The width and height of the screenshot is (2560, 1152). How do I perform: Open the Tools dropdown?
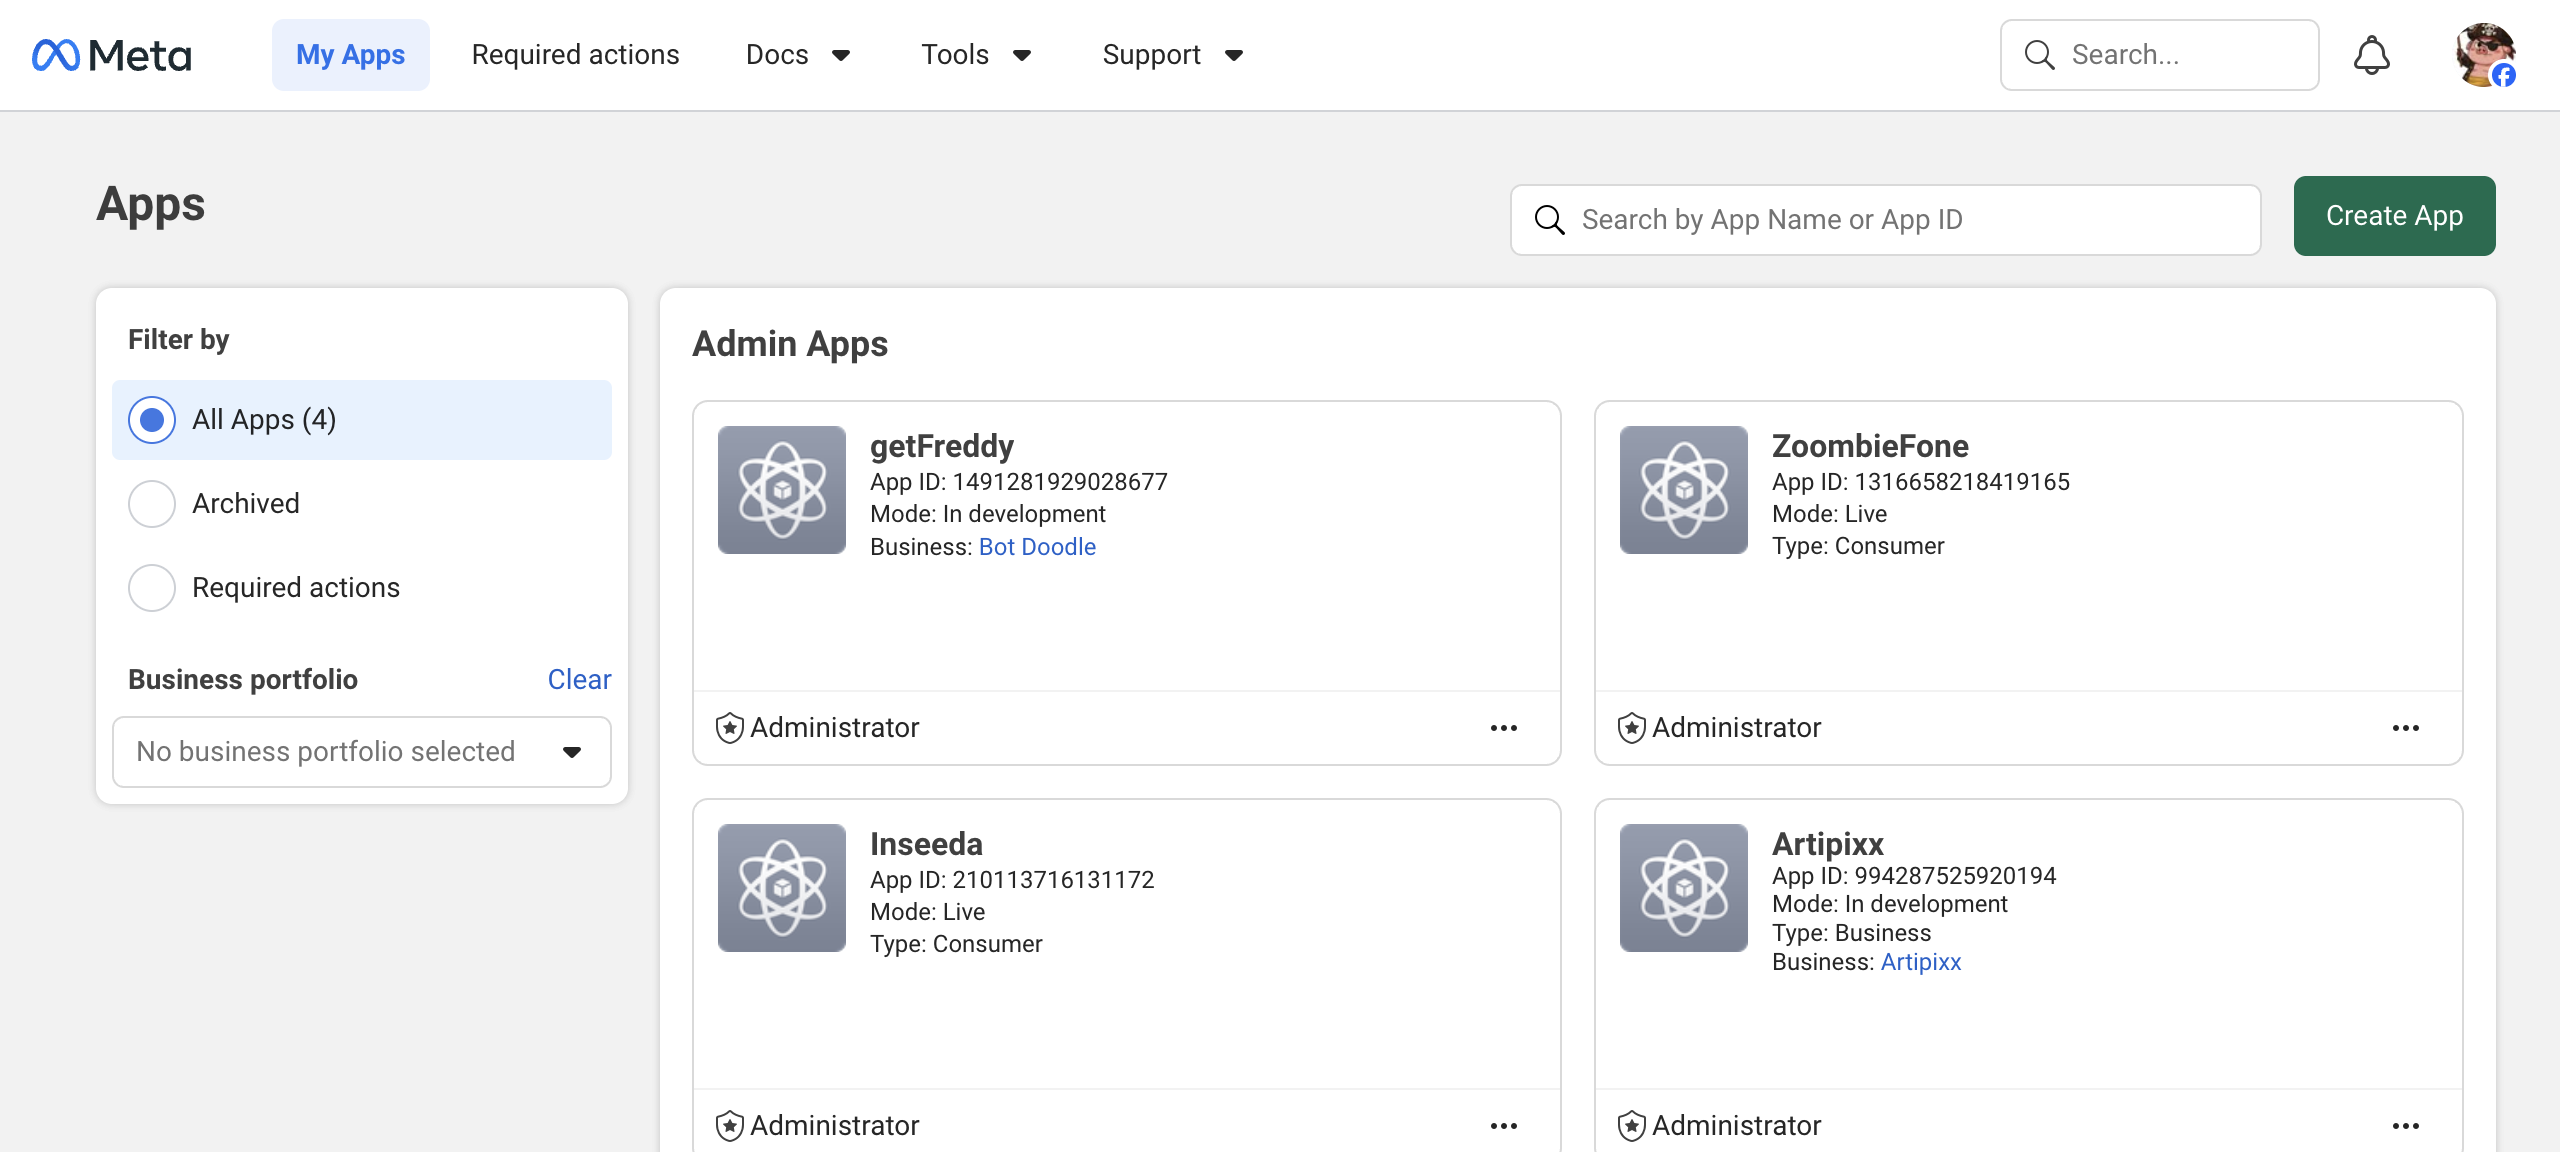(975, 55)
